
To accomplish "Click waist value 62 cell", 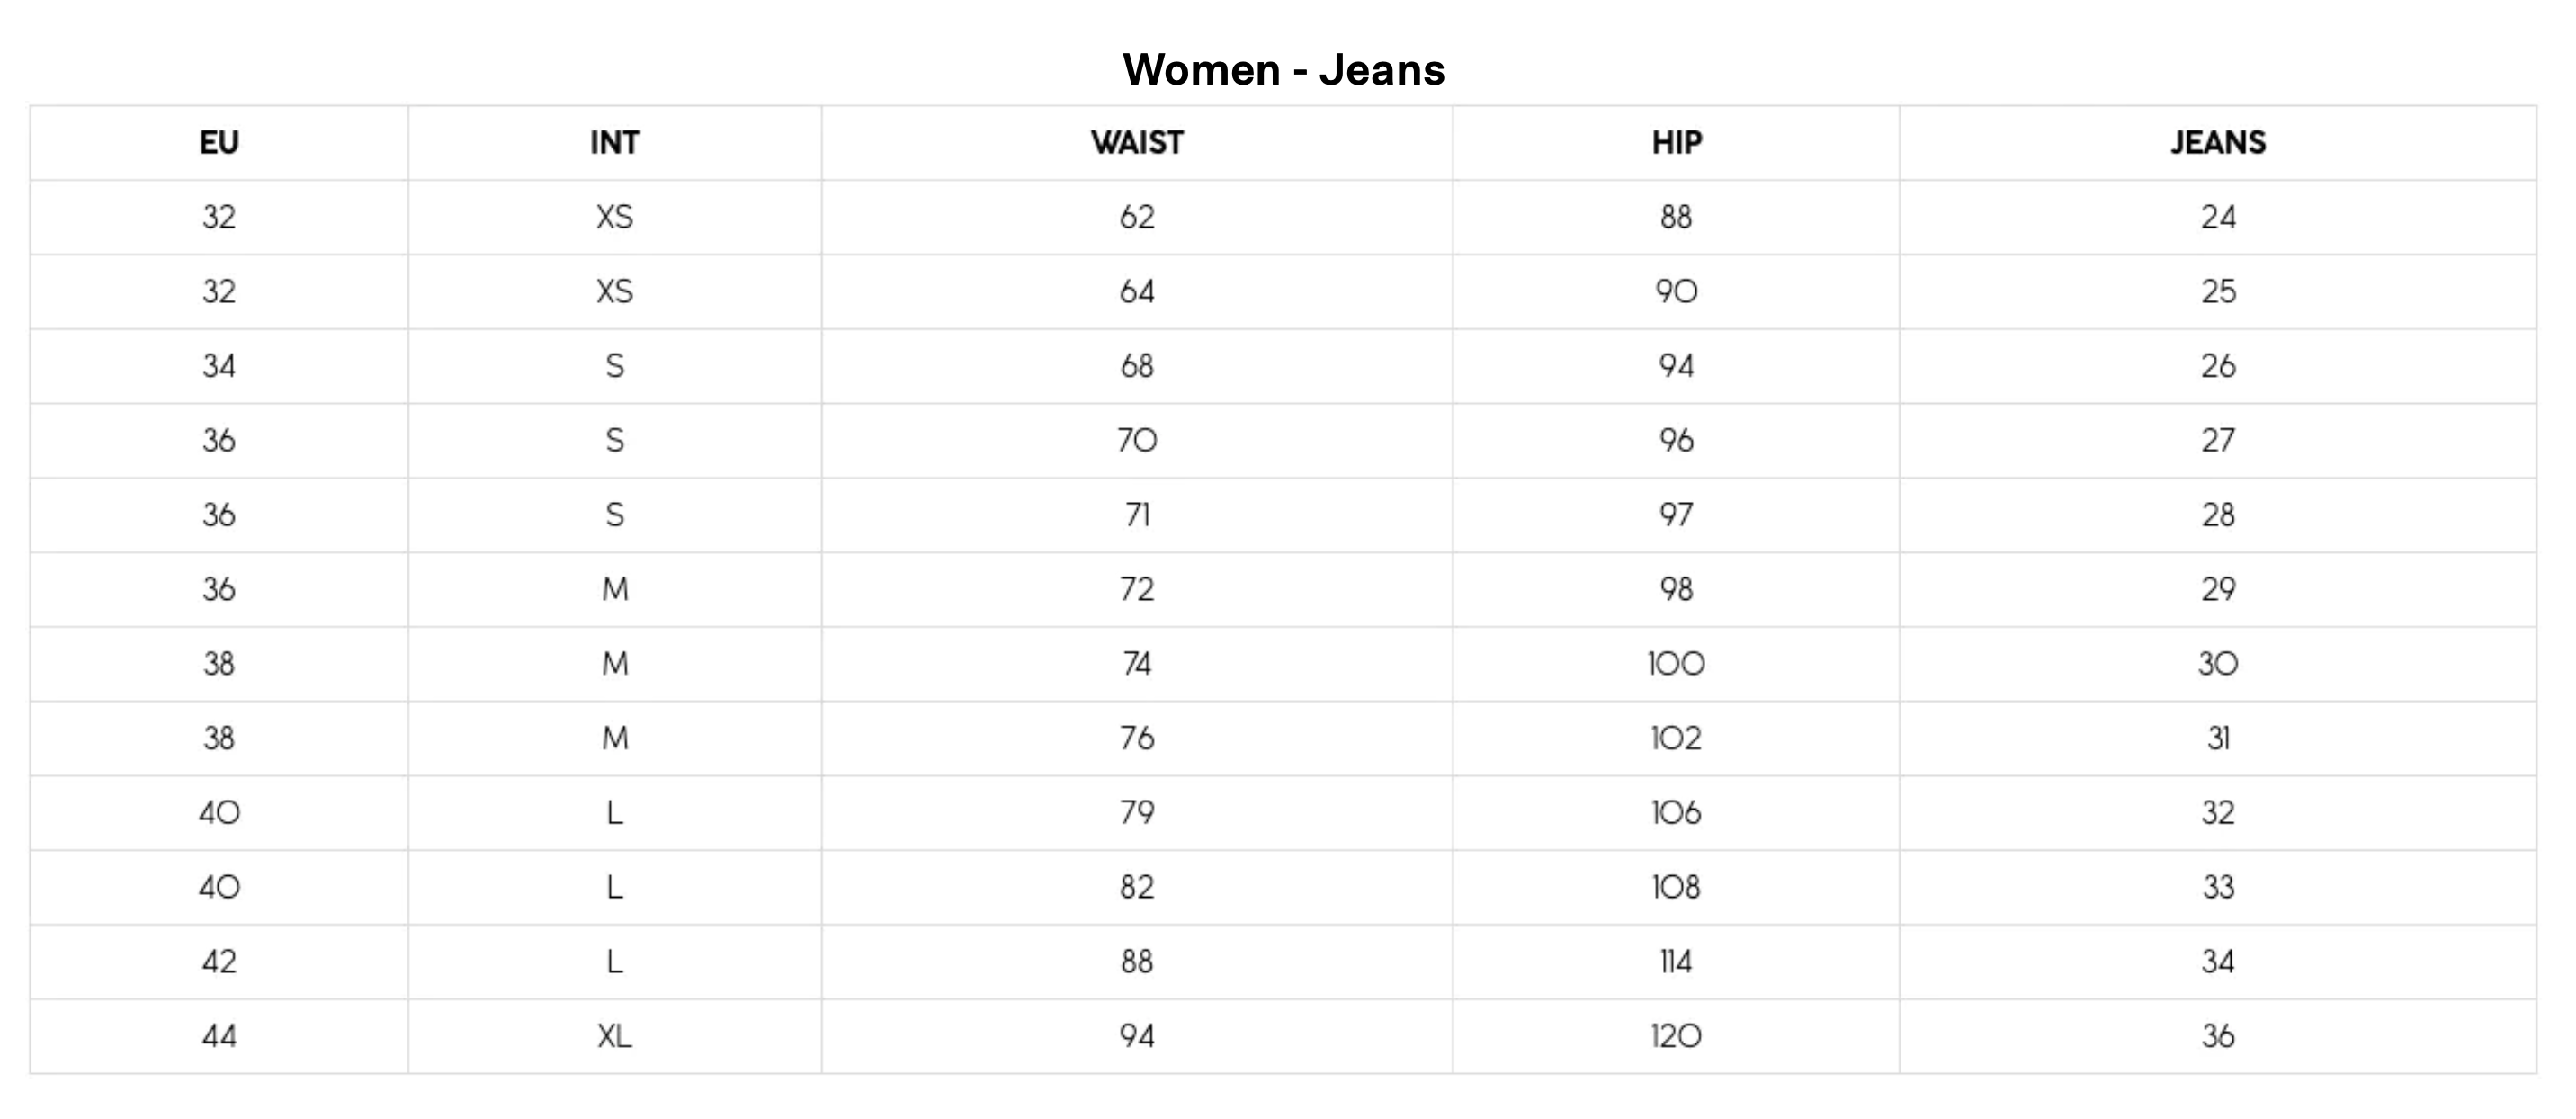I will pyautogui.click(x=1137, y=217).
